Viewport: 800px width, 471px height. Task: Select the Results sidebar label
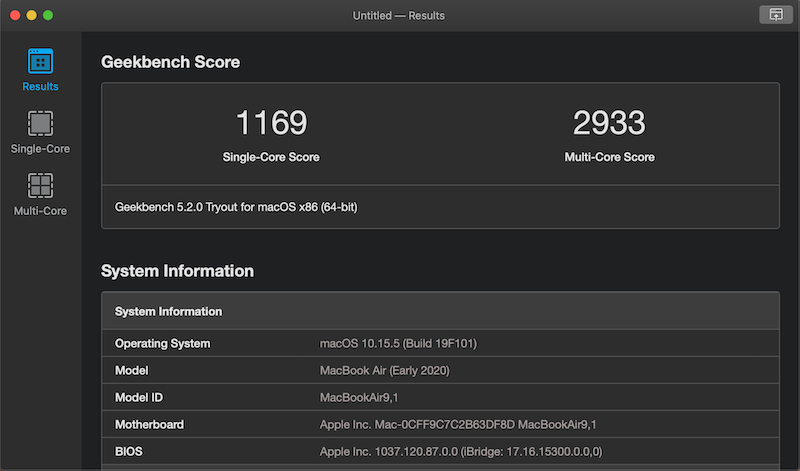pyautogui.click(x=40, y=86)
